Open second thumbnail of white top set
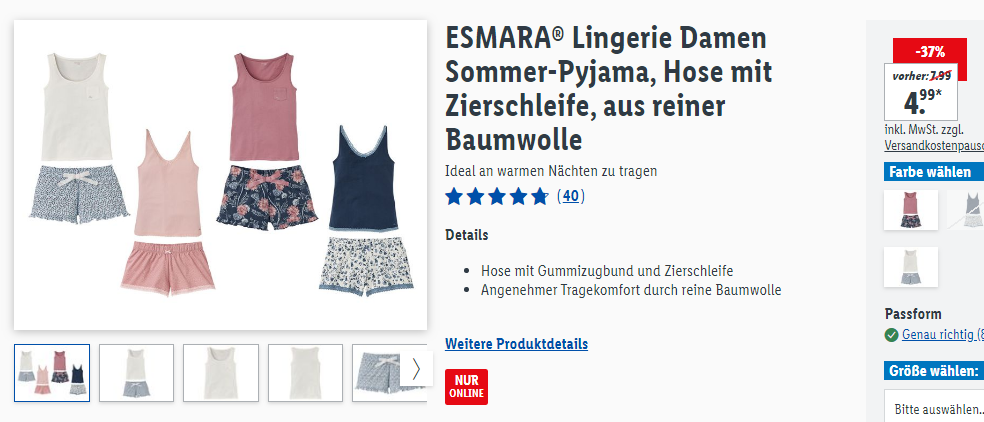984x422 pixels. 136,373
